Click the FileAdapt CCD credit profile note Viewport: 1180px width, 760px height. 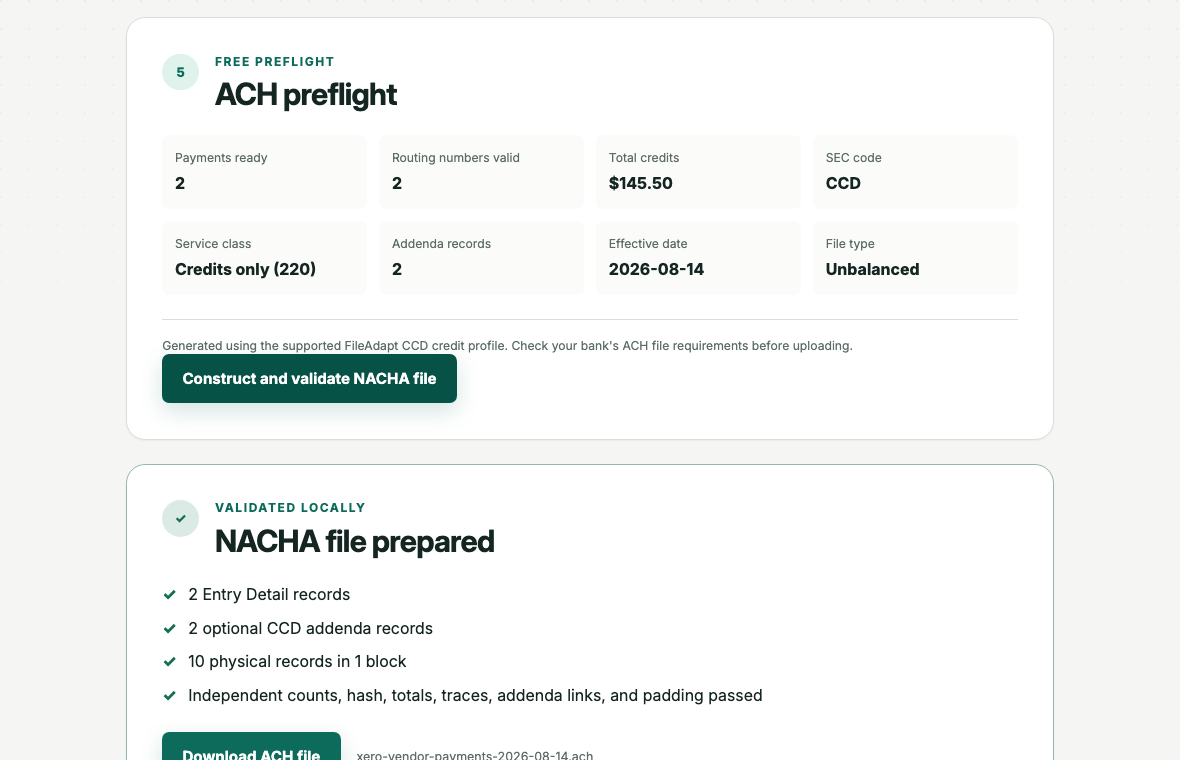(x=507, y=345)
